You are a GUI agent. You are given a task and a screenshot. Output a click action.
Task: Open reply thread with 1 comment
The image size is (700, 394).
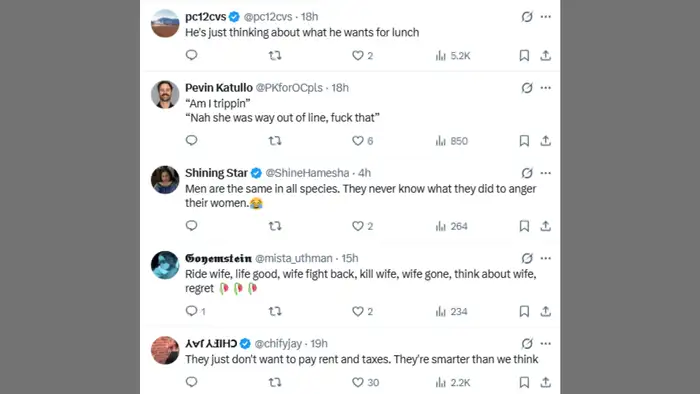(196, 311)
